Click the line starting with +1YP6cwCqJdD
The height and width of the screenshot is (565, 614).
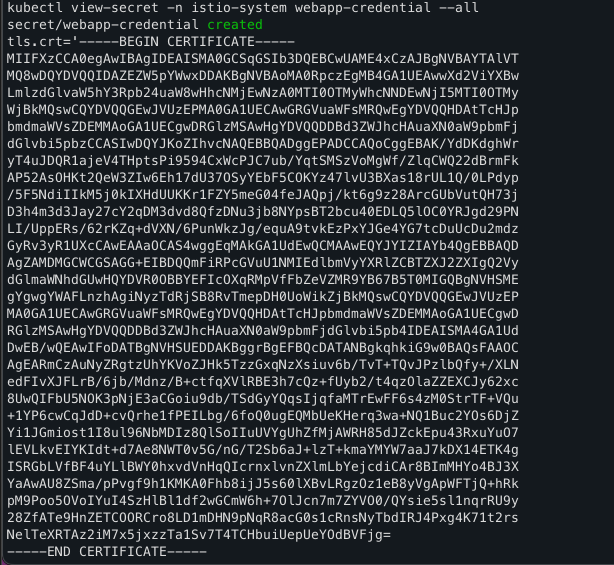tap(263, 415)
